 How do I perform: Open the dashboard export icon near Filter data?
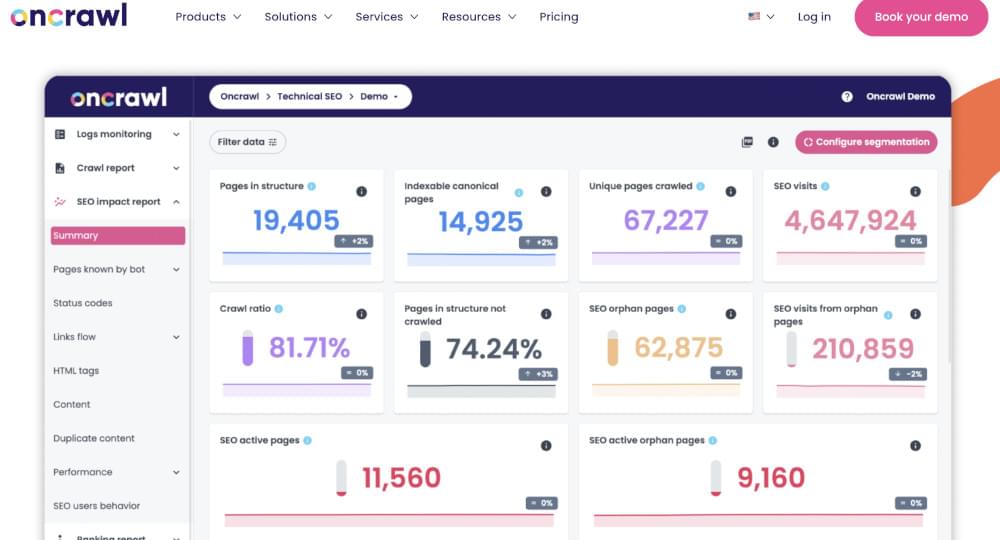pos(747,142)
